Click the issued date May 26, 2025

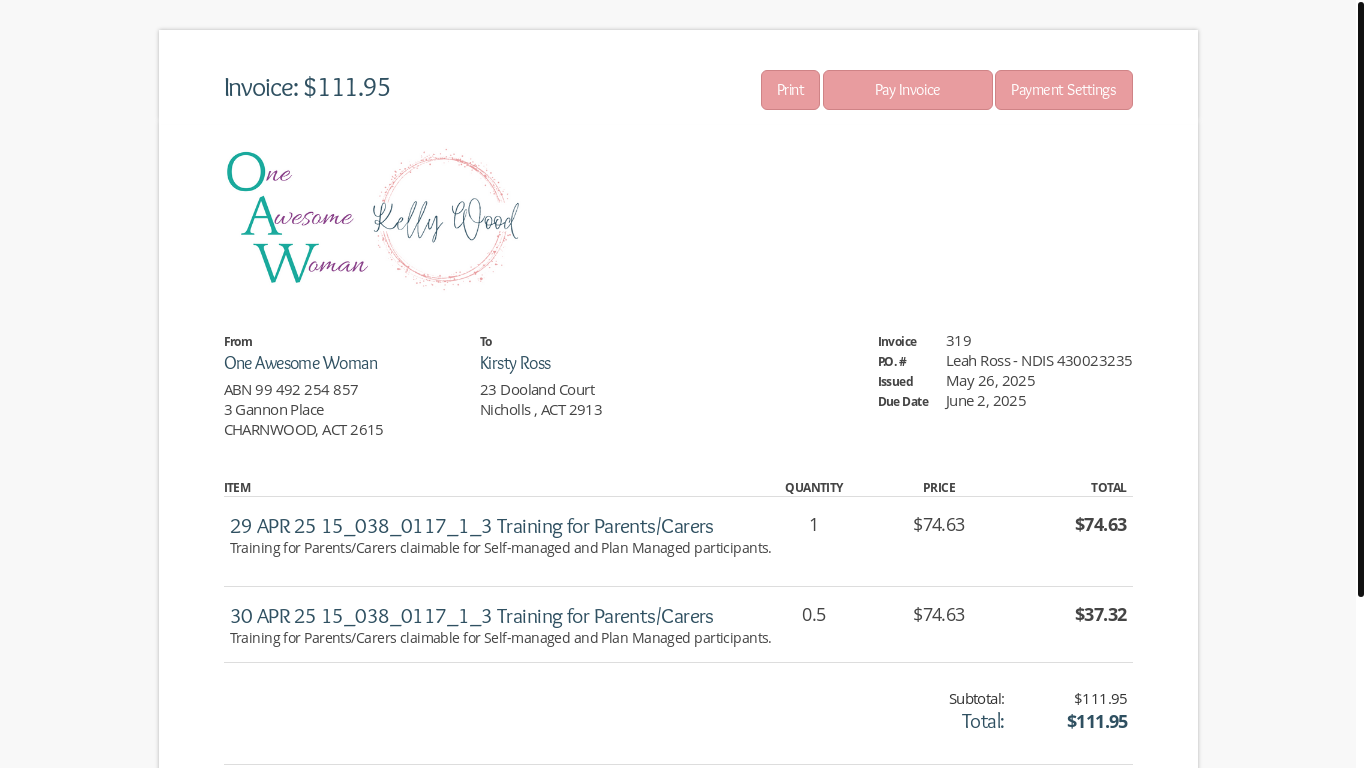pos(990,381)
